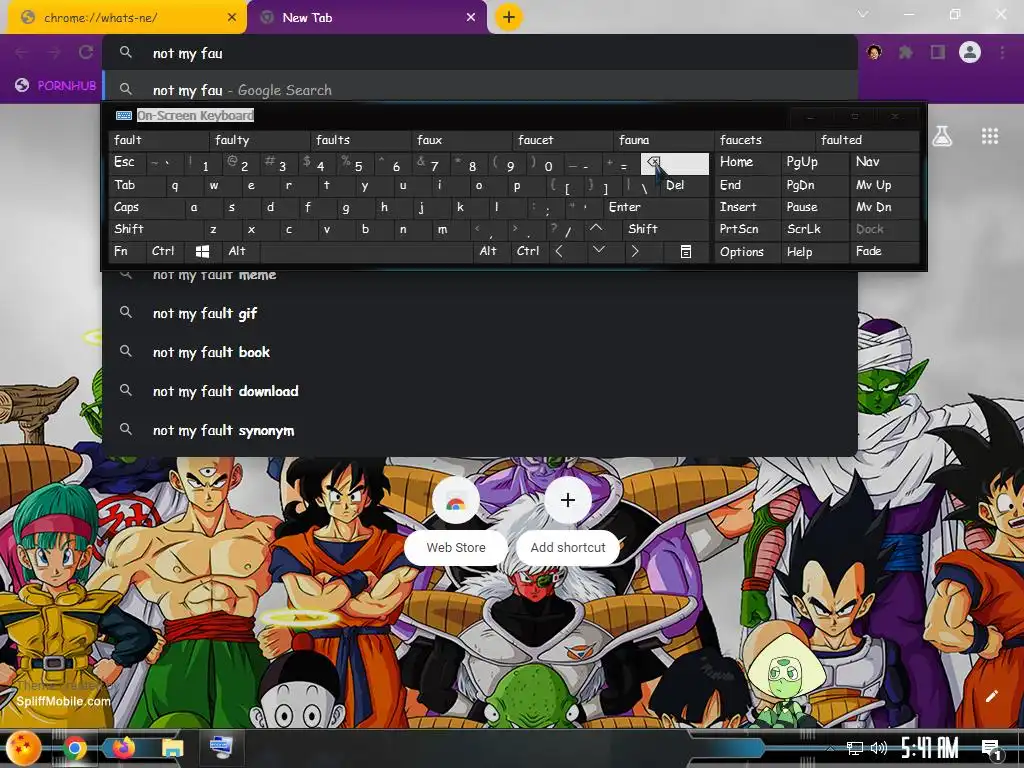Click the PgDn key

tap(815, 185)
